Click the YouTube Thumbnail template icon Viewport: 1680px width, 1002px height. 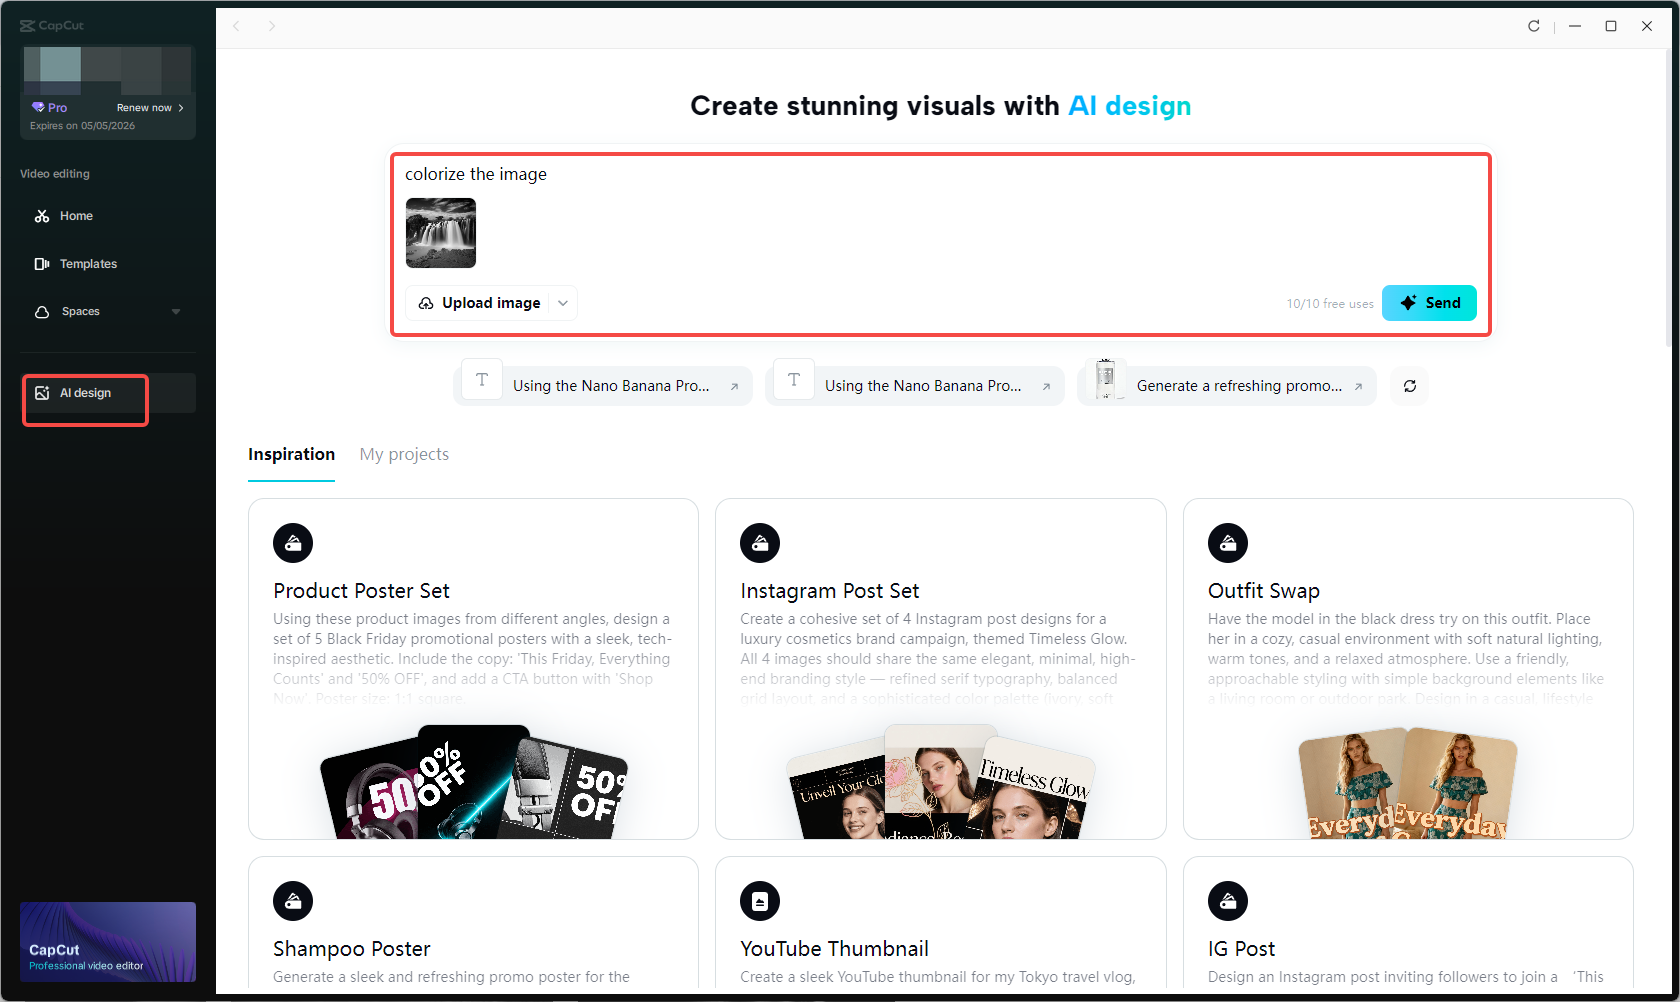click(x=760, y=900)
